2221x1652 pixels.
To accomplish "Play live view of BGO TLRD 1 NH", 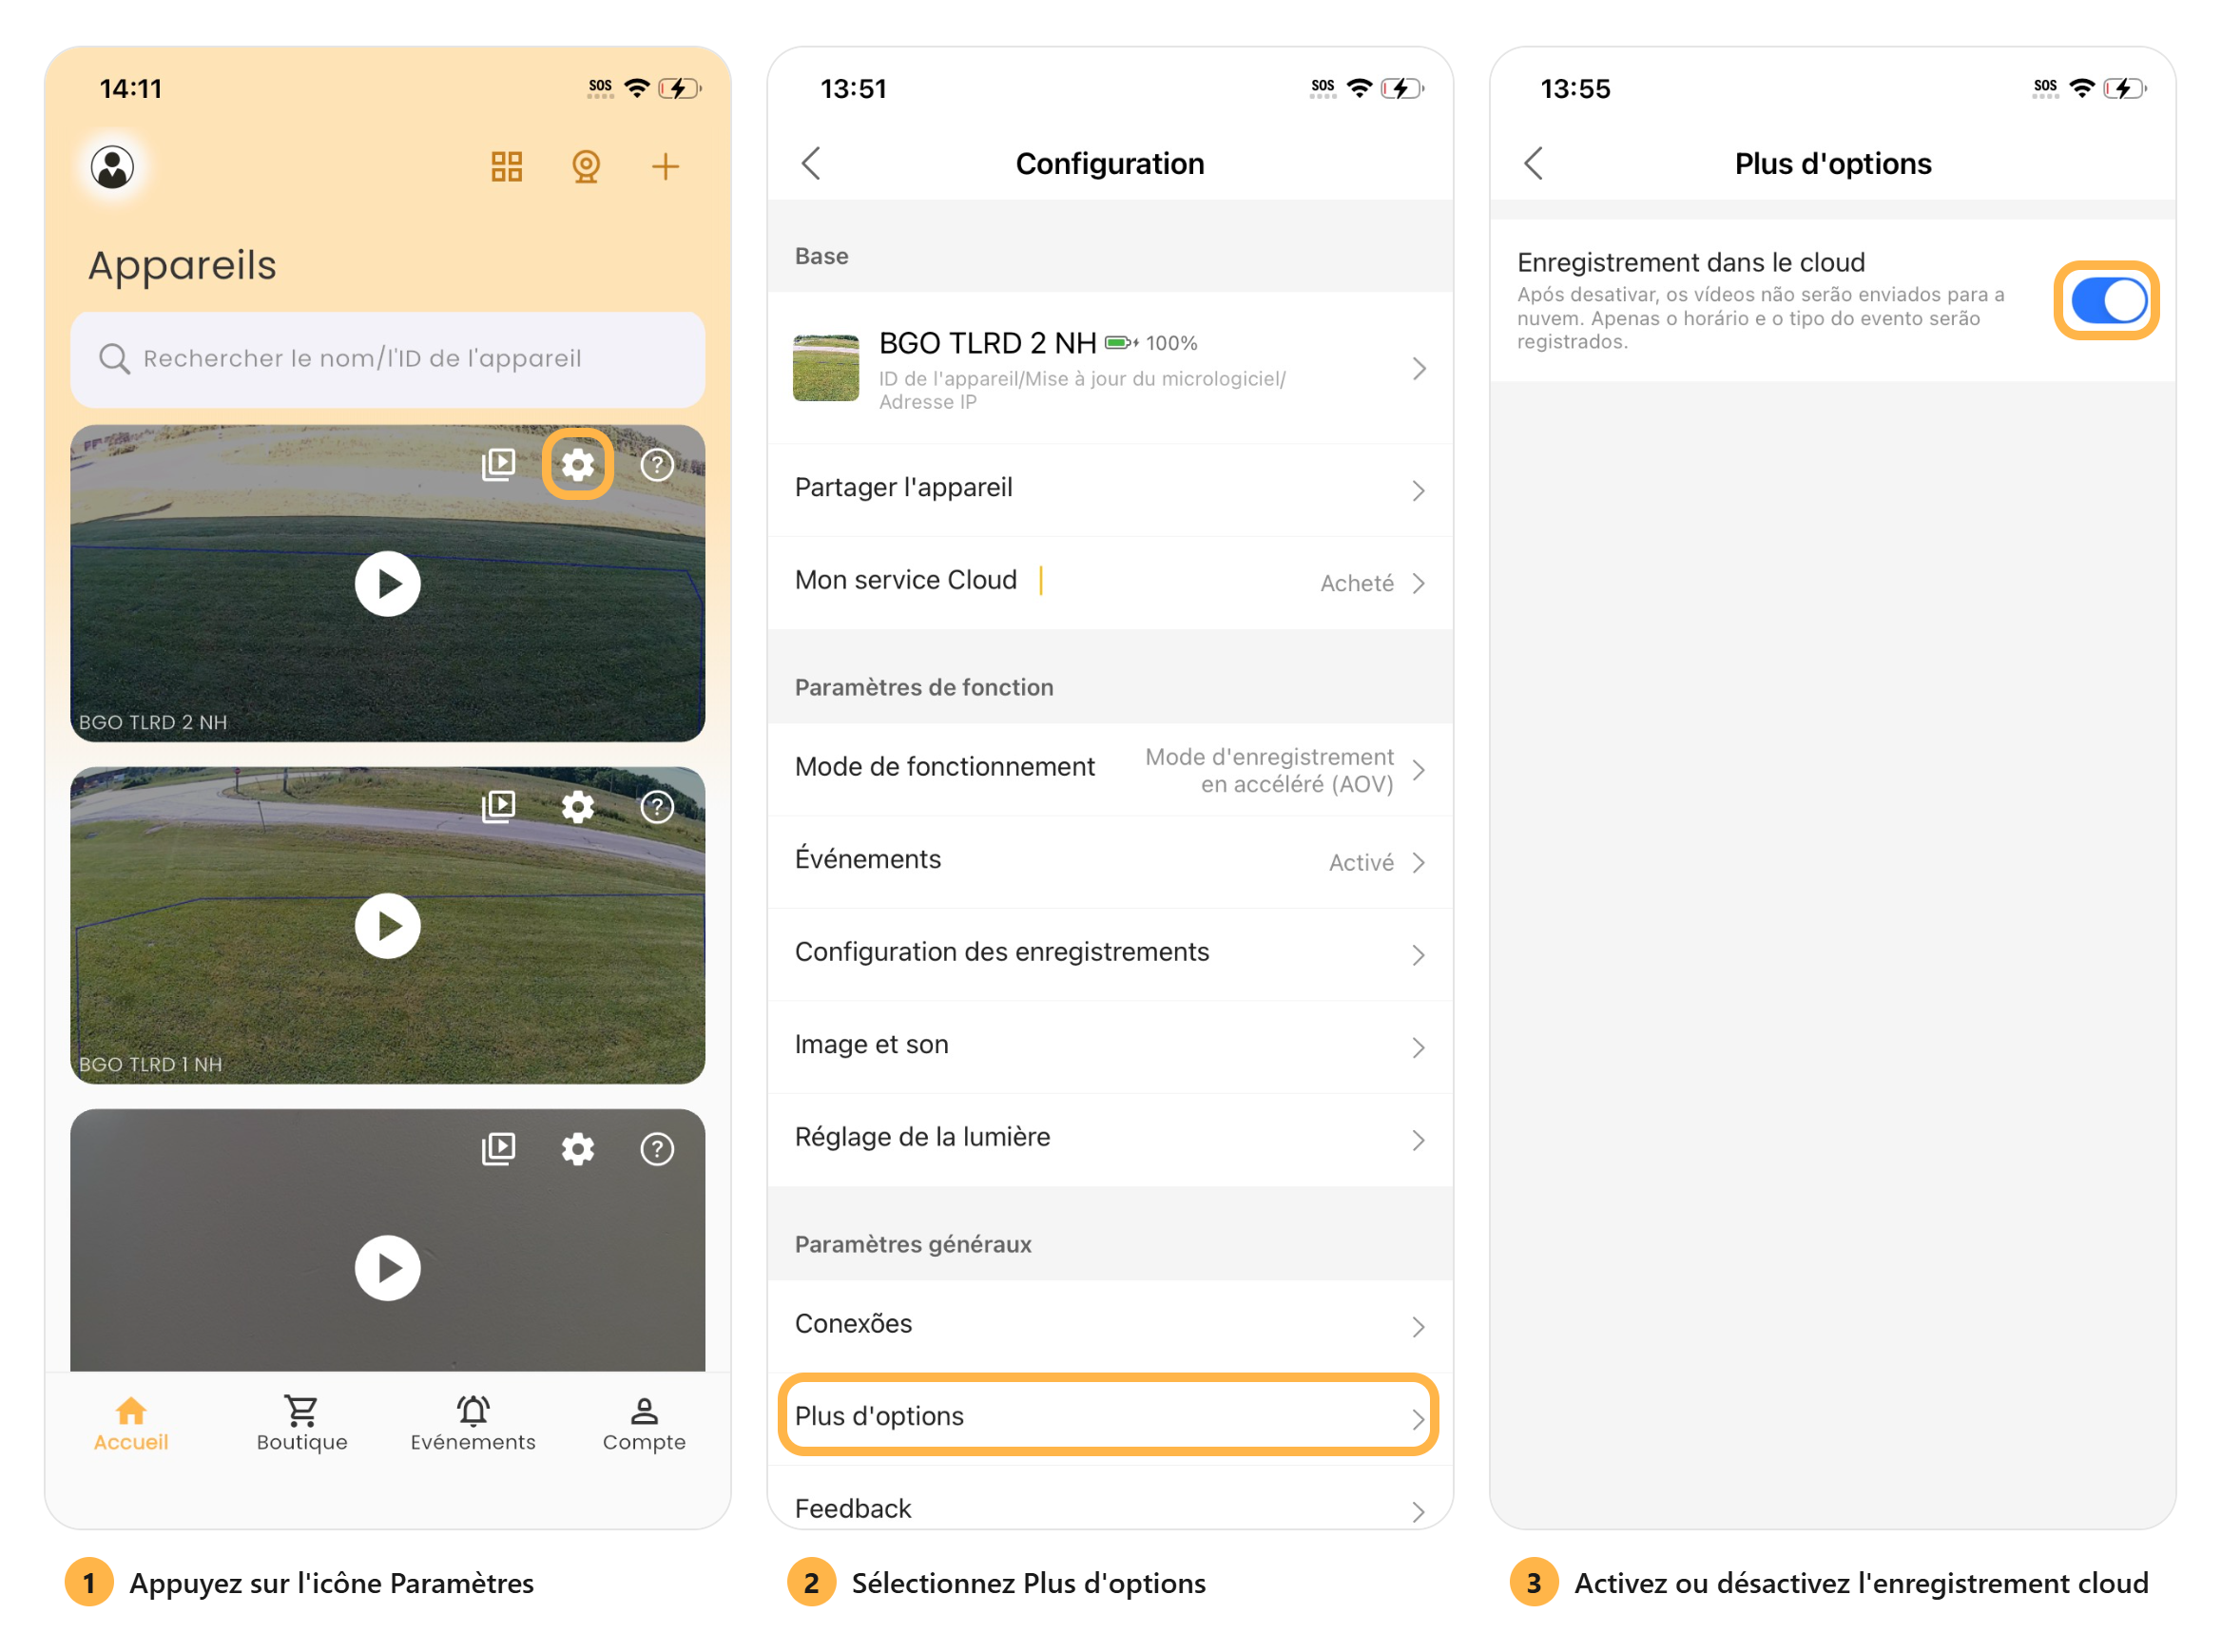I will coord(388,926).
